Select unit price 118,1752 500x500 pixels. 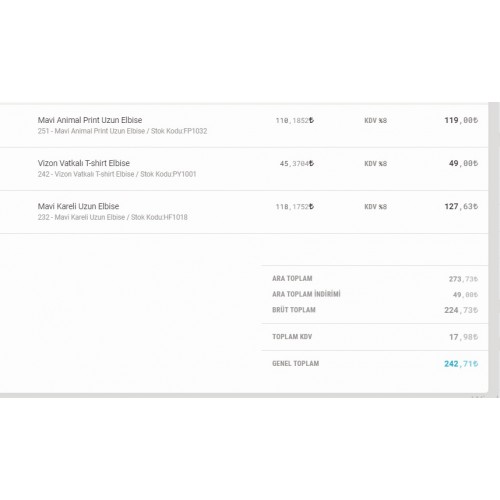295,207
